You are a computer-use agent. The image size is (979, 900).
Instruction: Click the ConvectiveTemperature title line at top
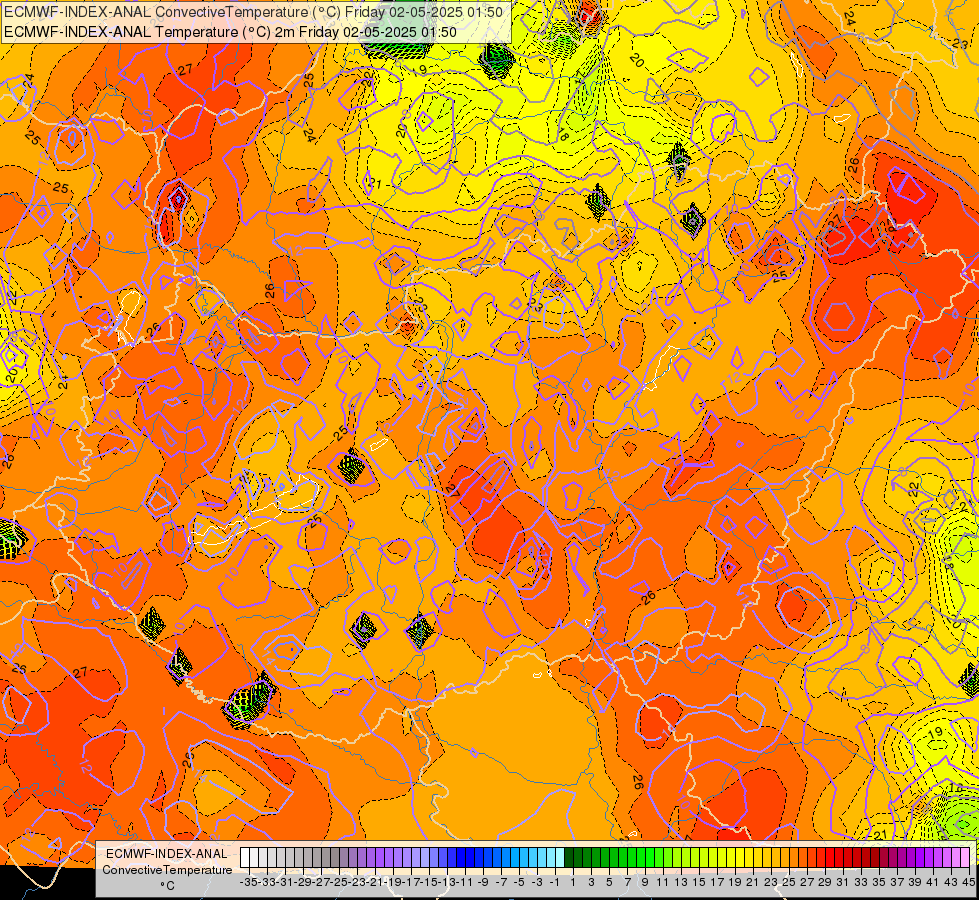253,12
